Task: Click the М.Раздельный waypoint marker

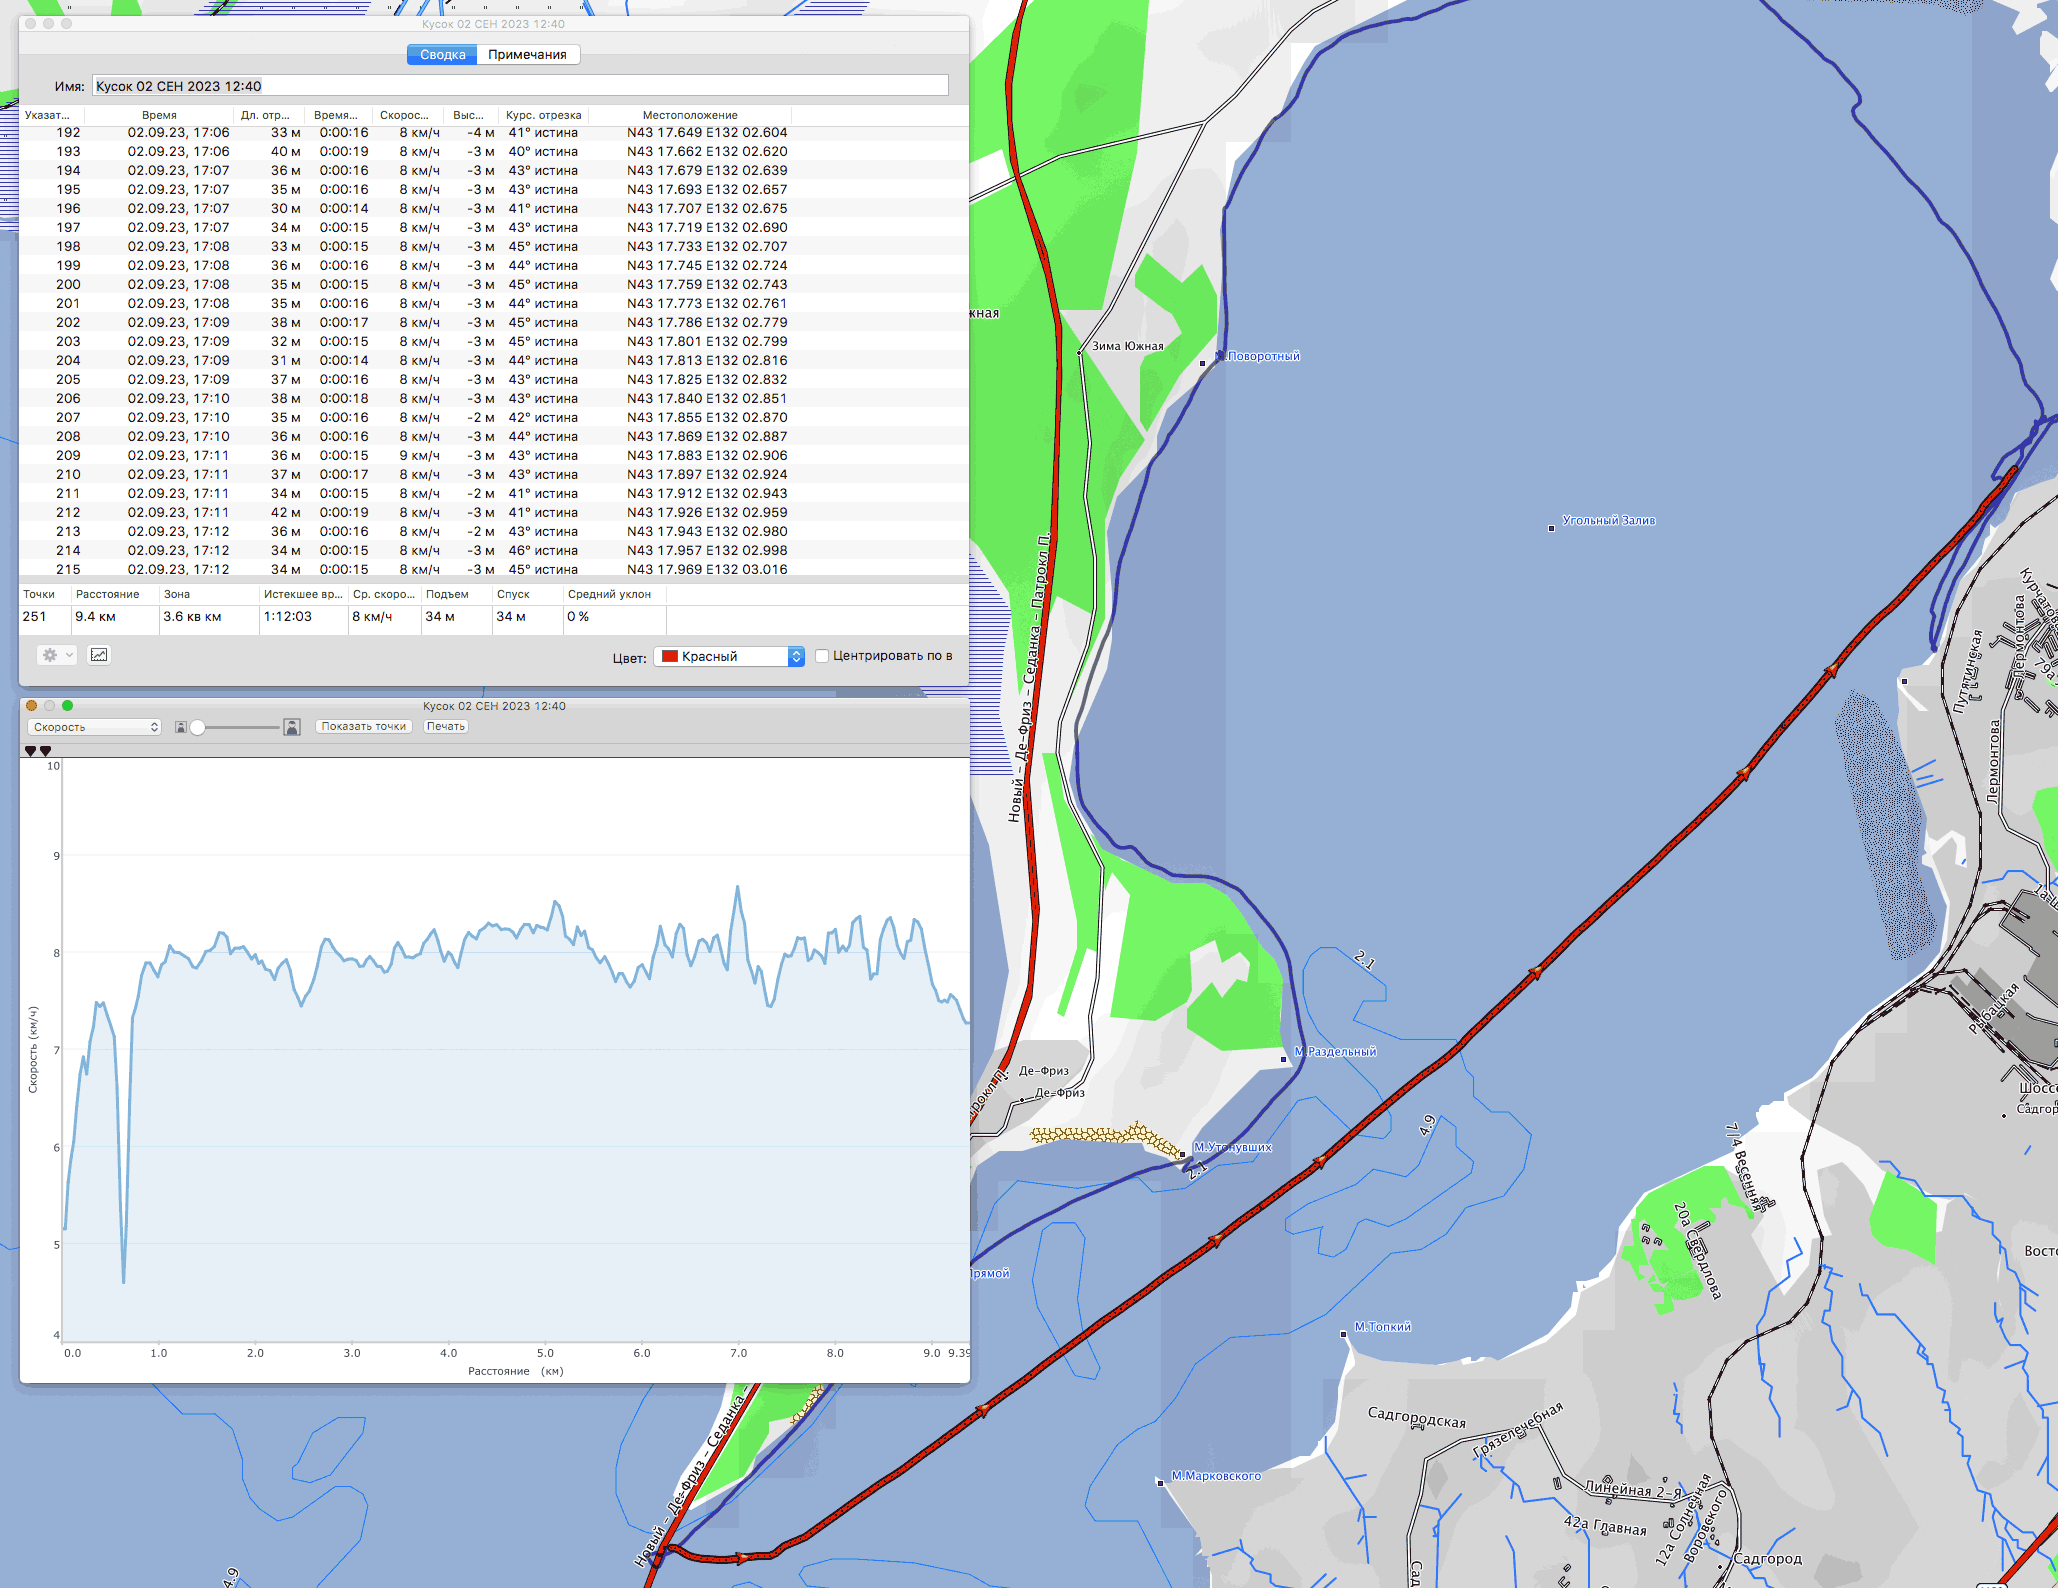Action: coord(1284,1059)
